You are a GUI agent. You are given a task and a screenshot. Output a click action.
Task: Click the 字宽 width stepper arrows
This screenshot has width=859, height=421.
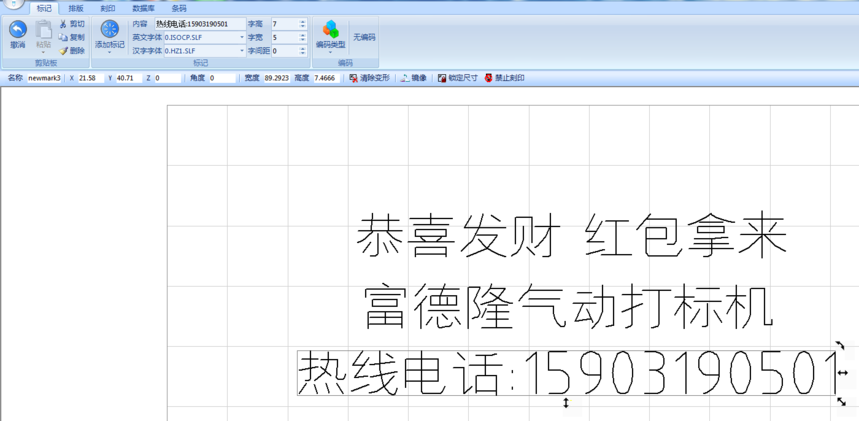click(303, 37)
